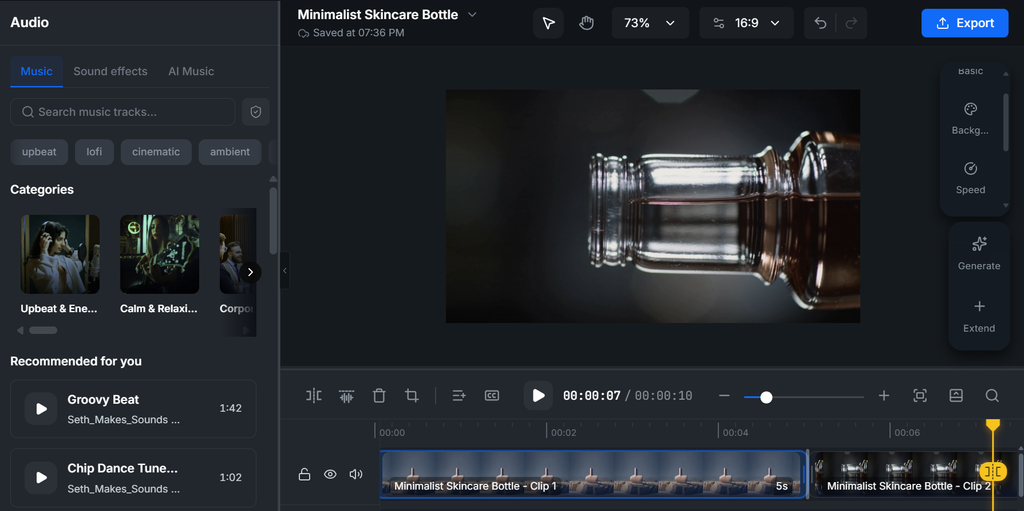Viewport: 1024px width, 511px height.
Task: Open closed captions tool
Action: [x=492, y=395]
